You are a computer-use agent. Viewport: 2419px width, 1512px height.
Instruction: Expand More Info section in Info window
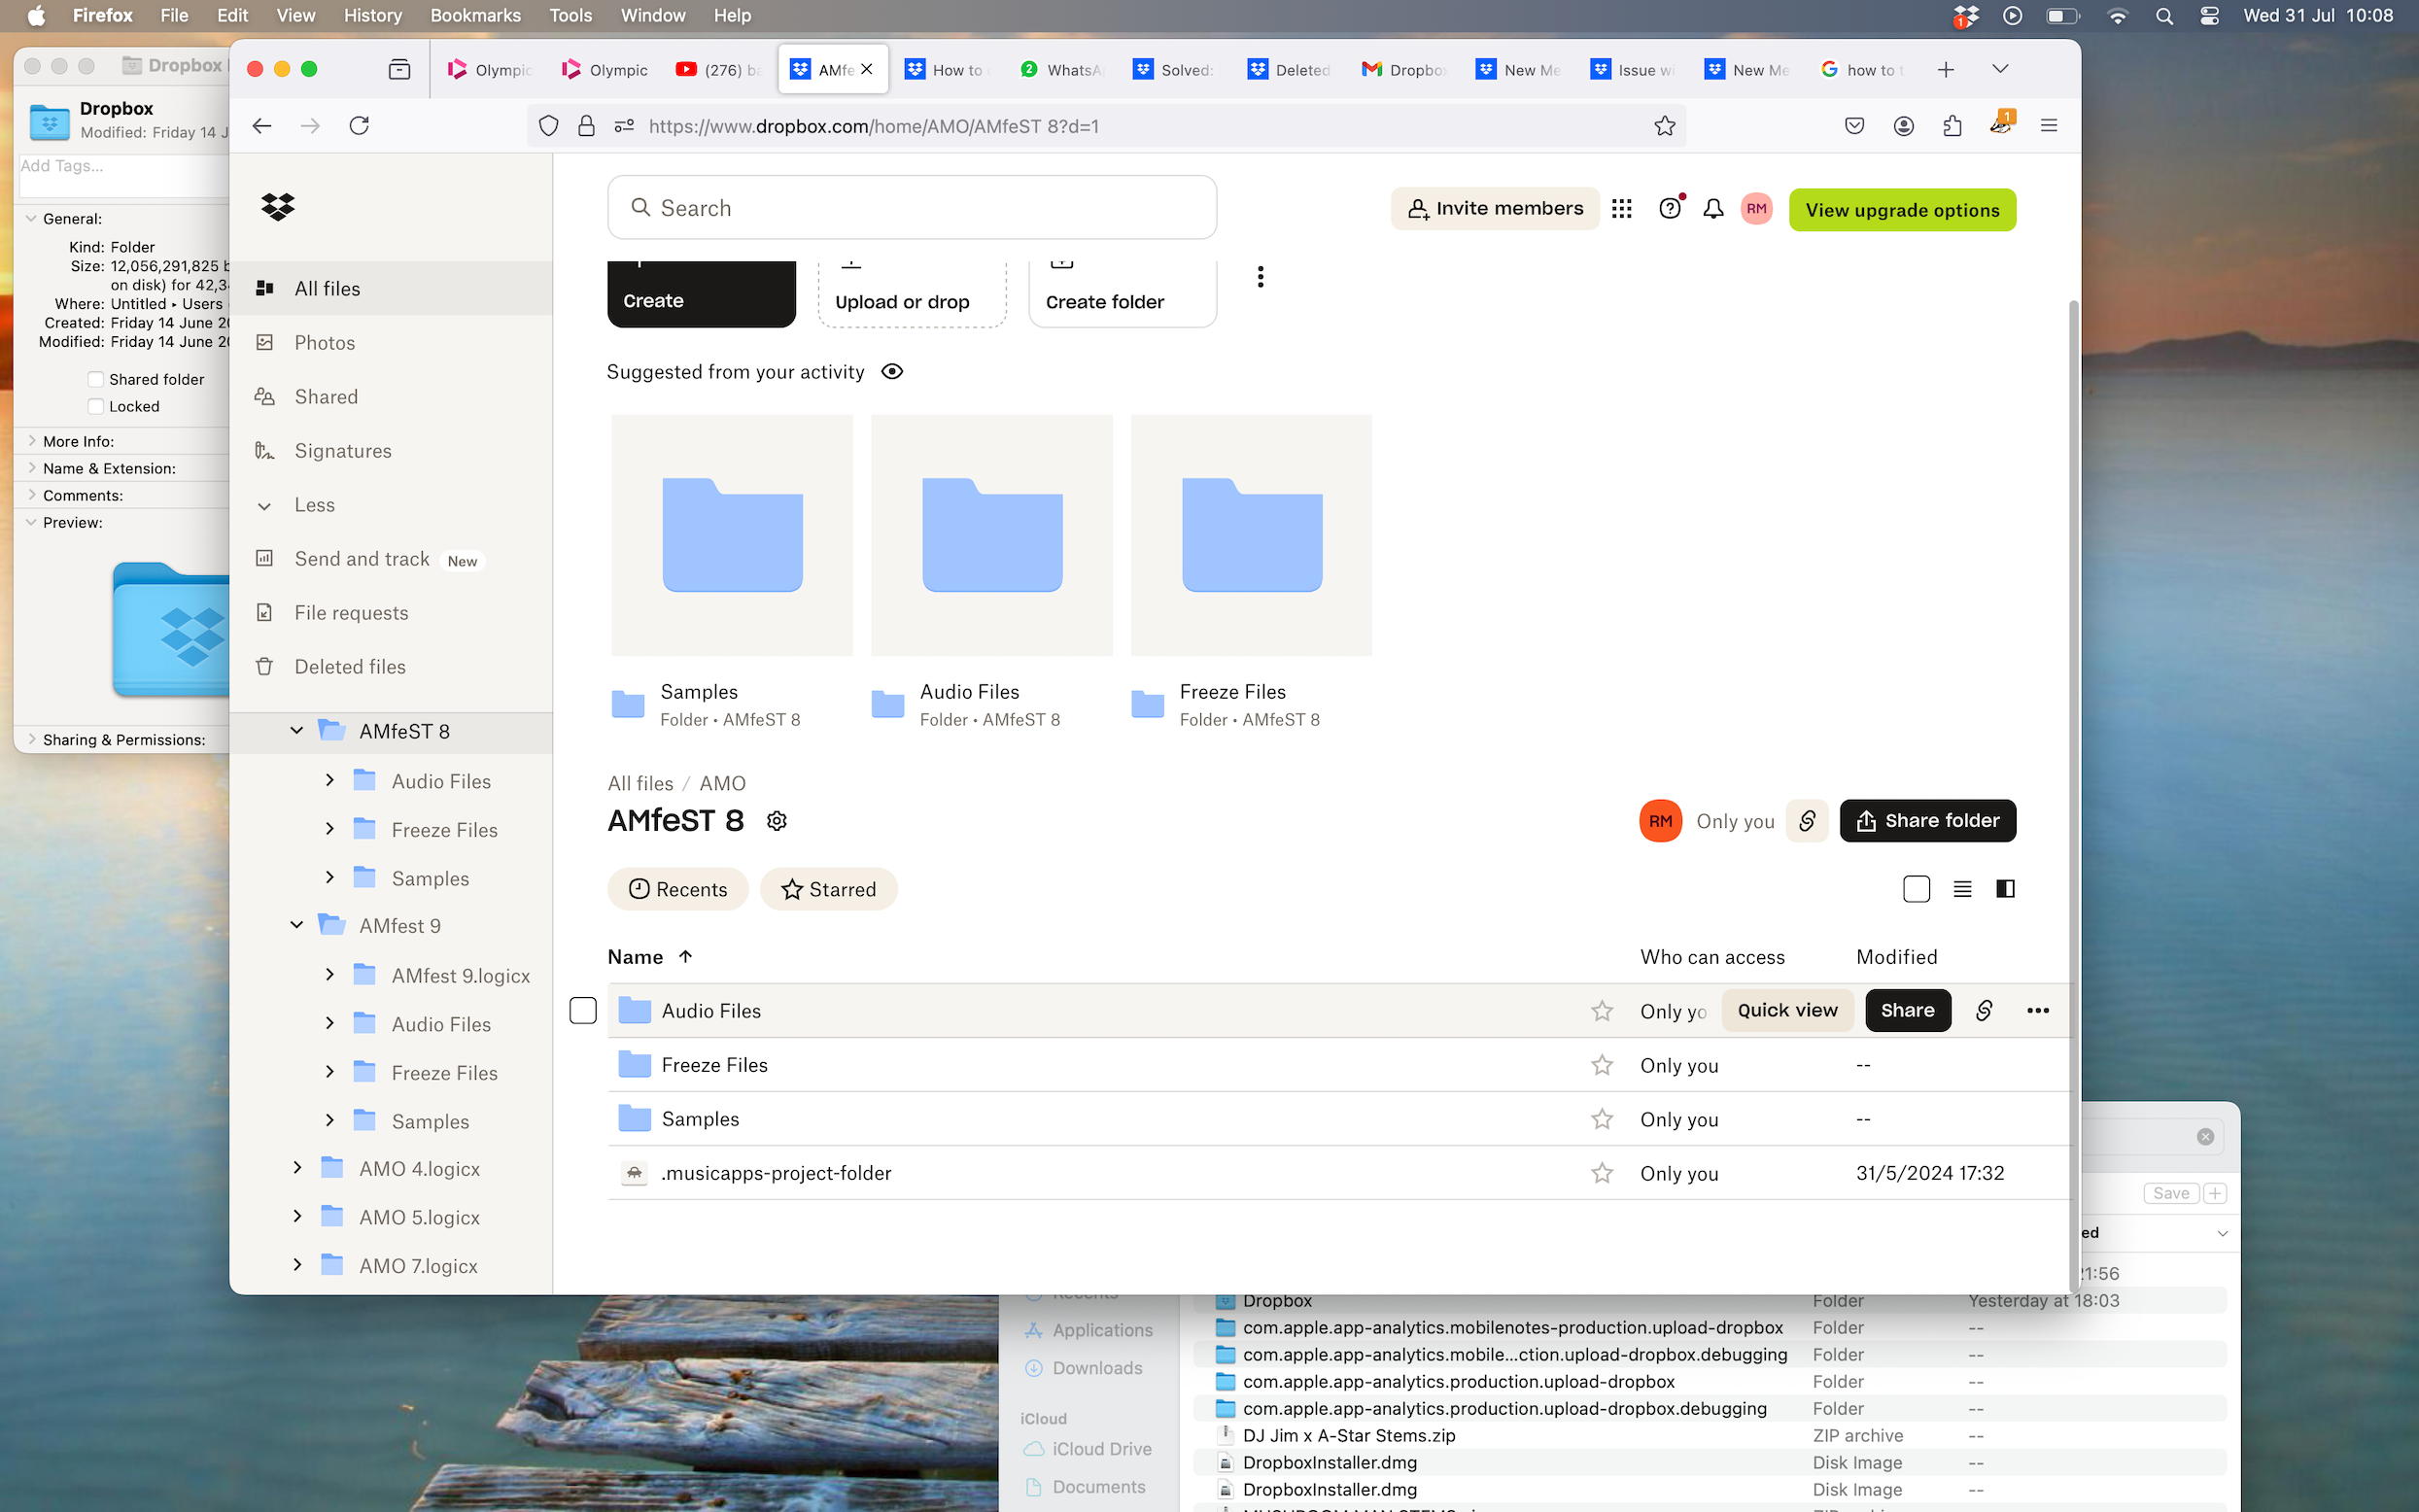pos(32,441)
